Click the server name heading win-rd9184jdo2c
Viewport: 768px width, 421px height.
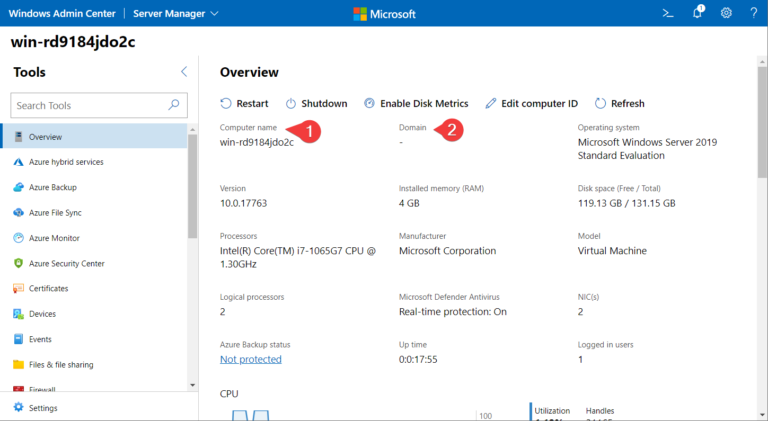(x=73, y=42)
